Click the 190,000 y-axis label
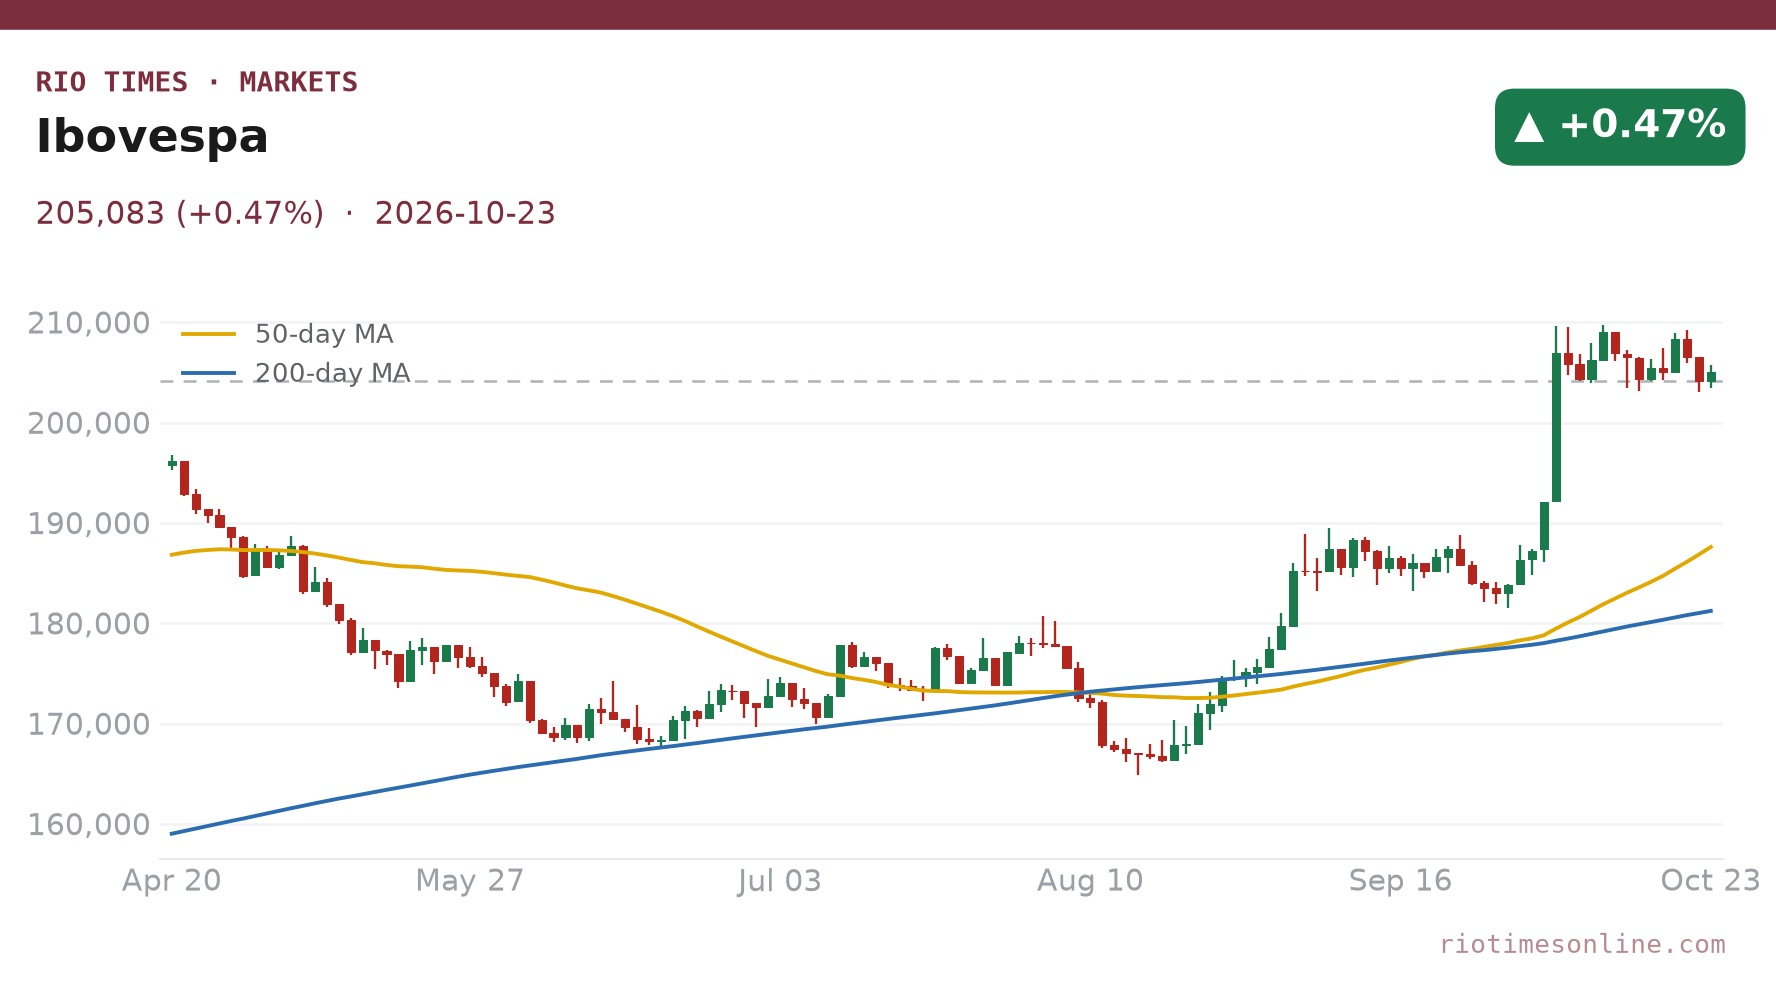Image resolution: width=1776 pixels, height=999 pixels. (88, 524)
